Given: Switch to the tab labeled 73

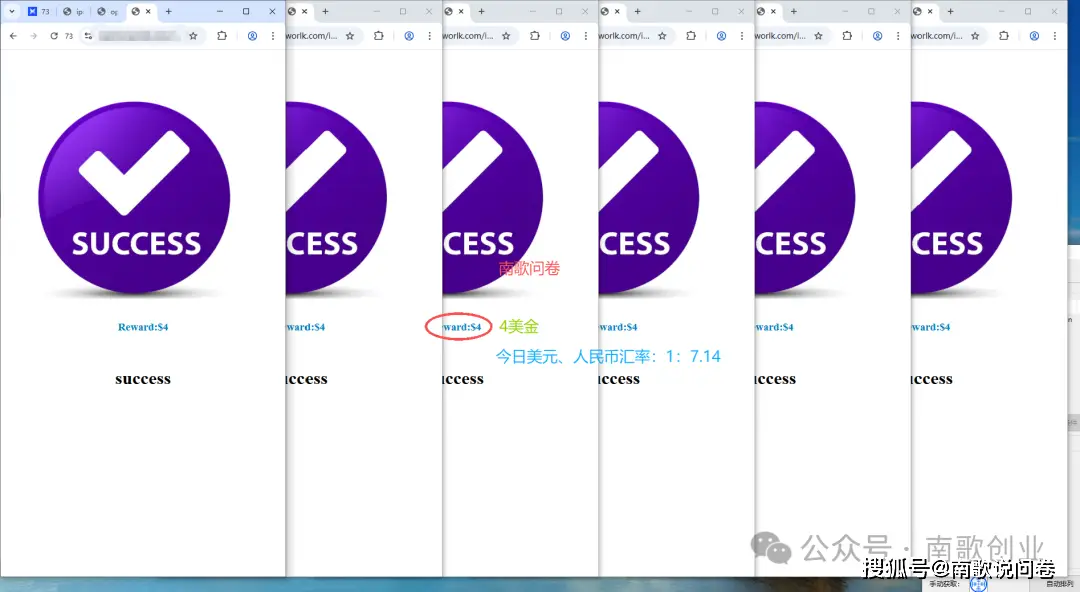Looking at the screenshot, I should pyautogui.click(x=39, y=12).
